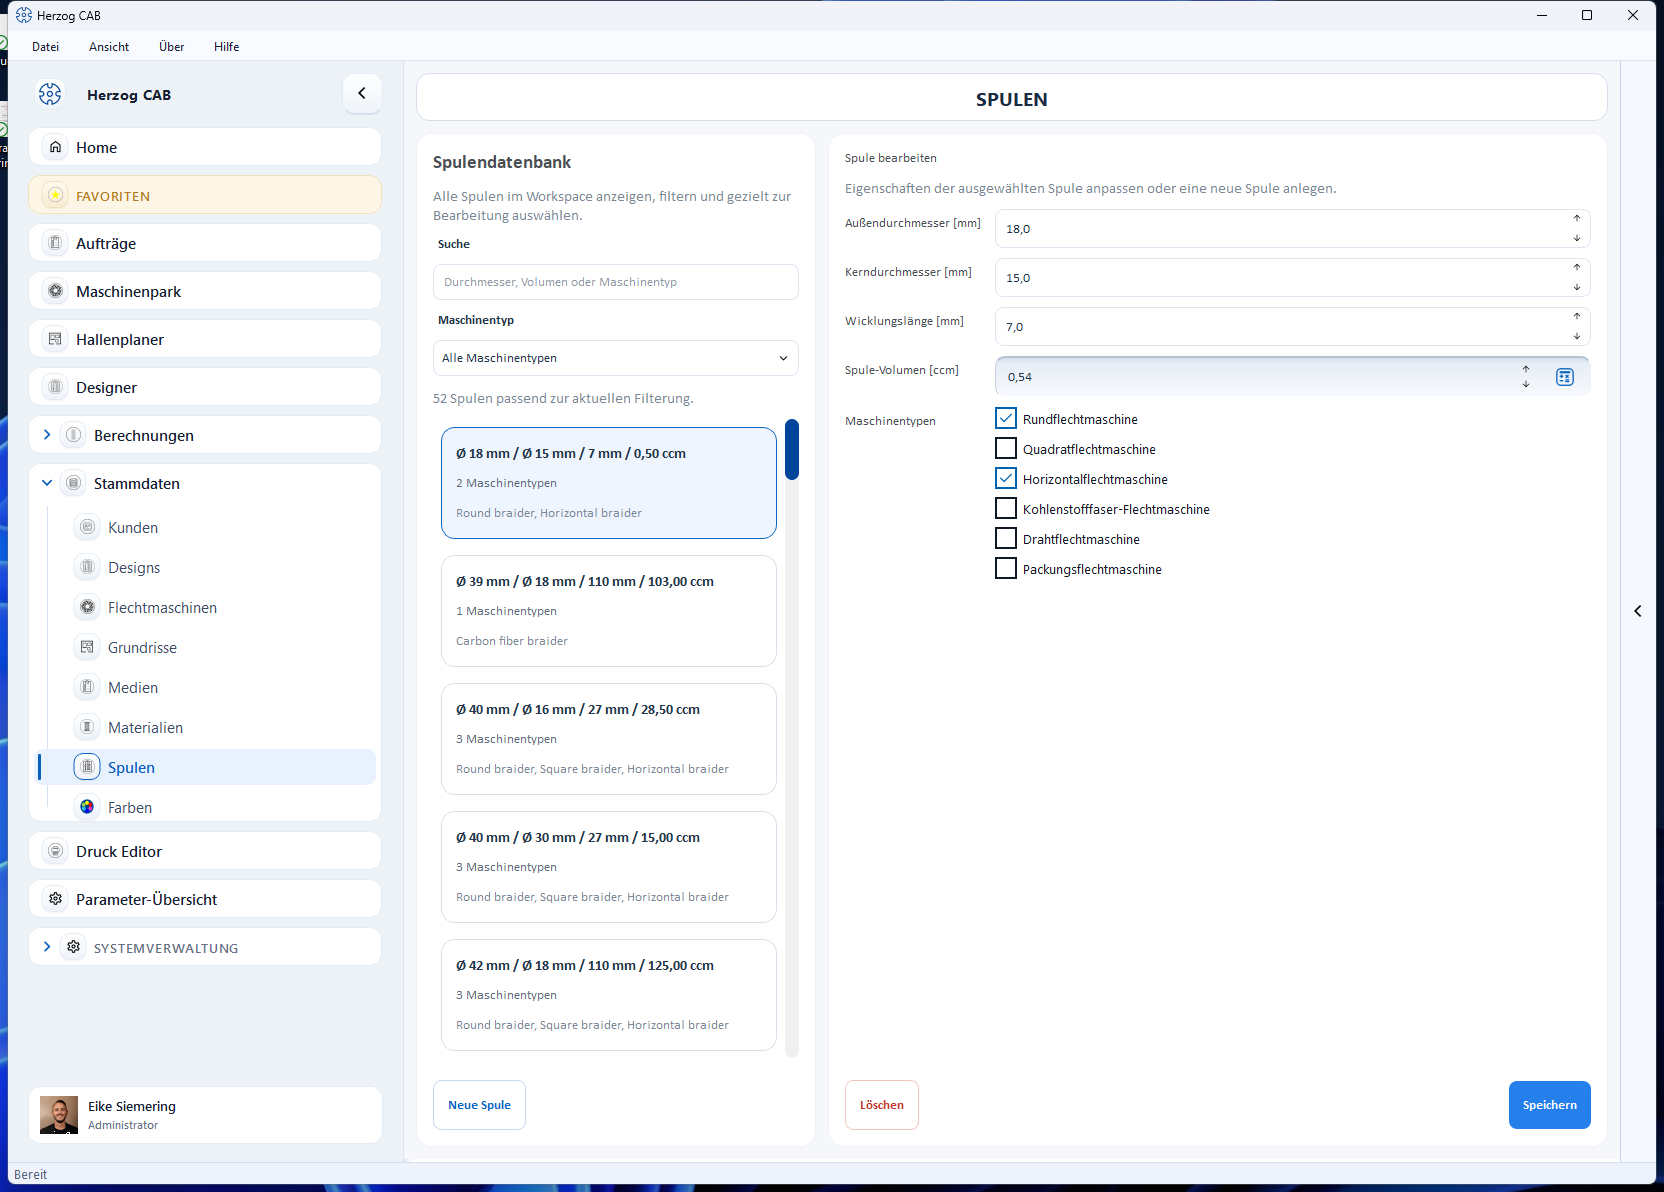
Task: Click Eike Siemering's profile picture
Action: pyautogui.click(x=59, y=1115)
